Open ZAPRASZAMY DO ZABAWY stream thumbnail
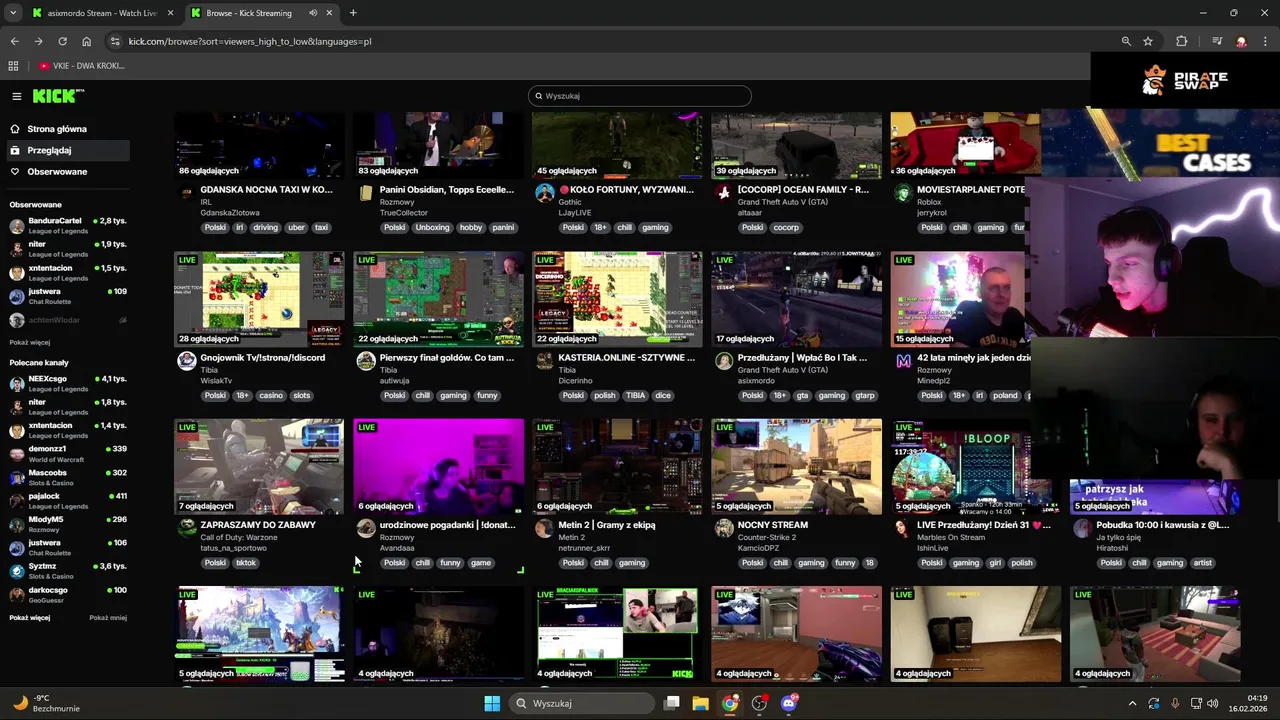 coord(259,466)
